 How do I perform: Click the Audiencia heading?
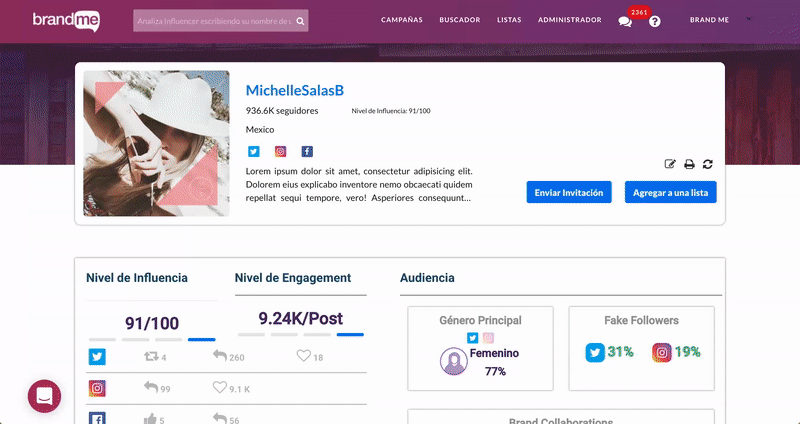(x=427, y=278)
